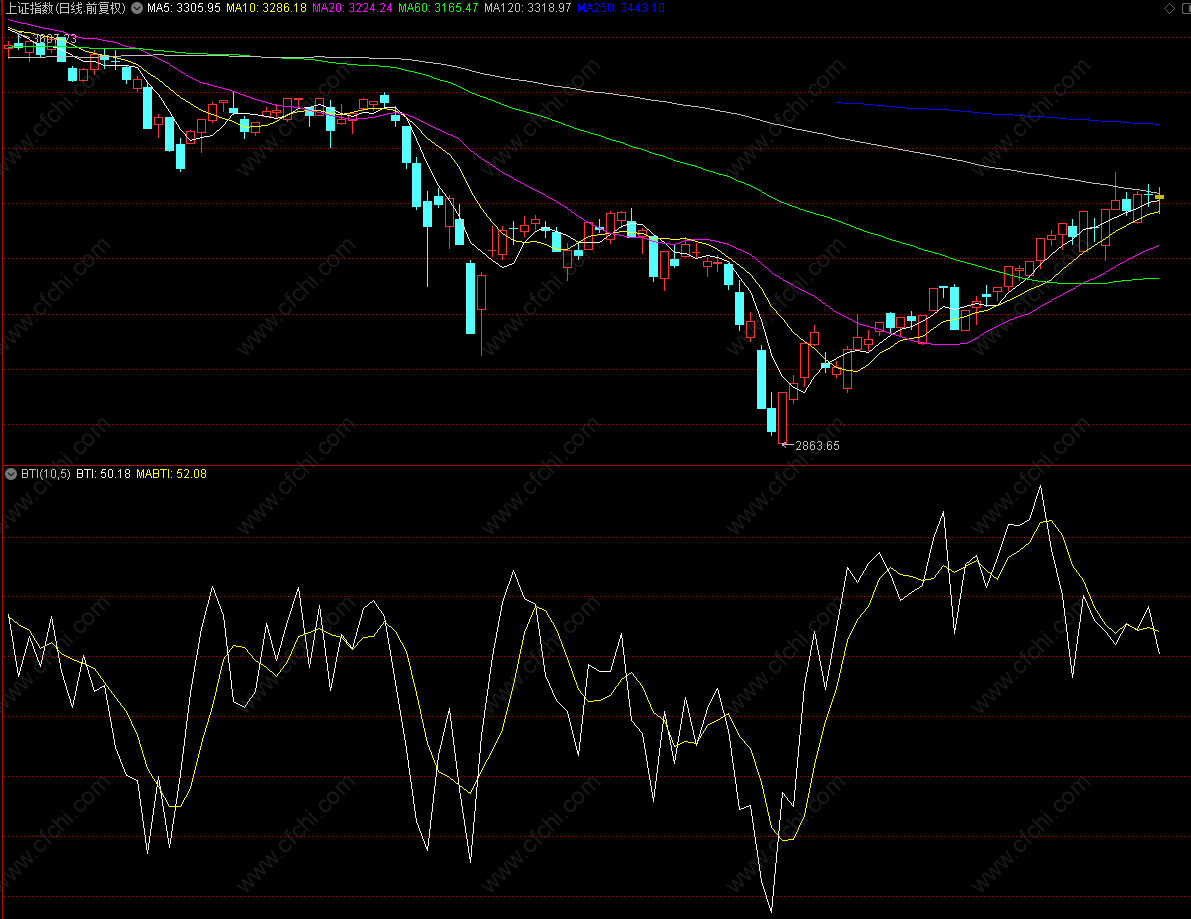
Task: Click the BTI: 50.18 value label
Action: pos(103,474)
